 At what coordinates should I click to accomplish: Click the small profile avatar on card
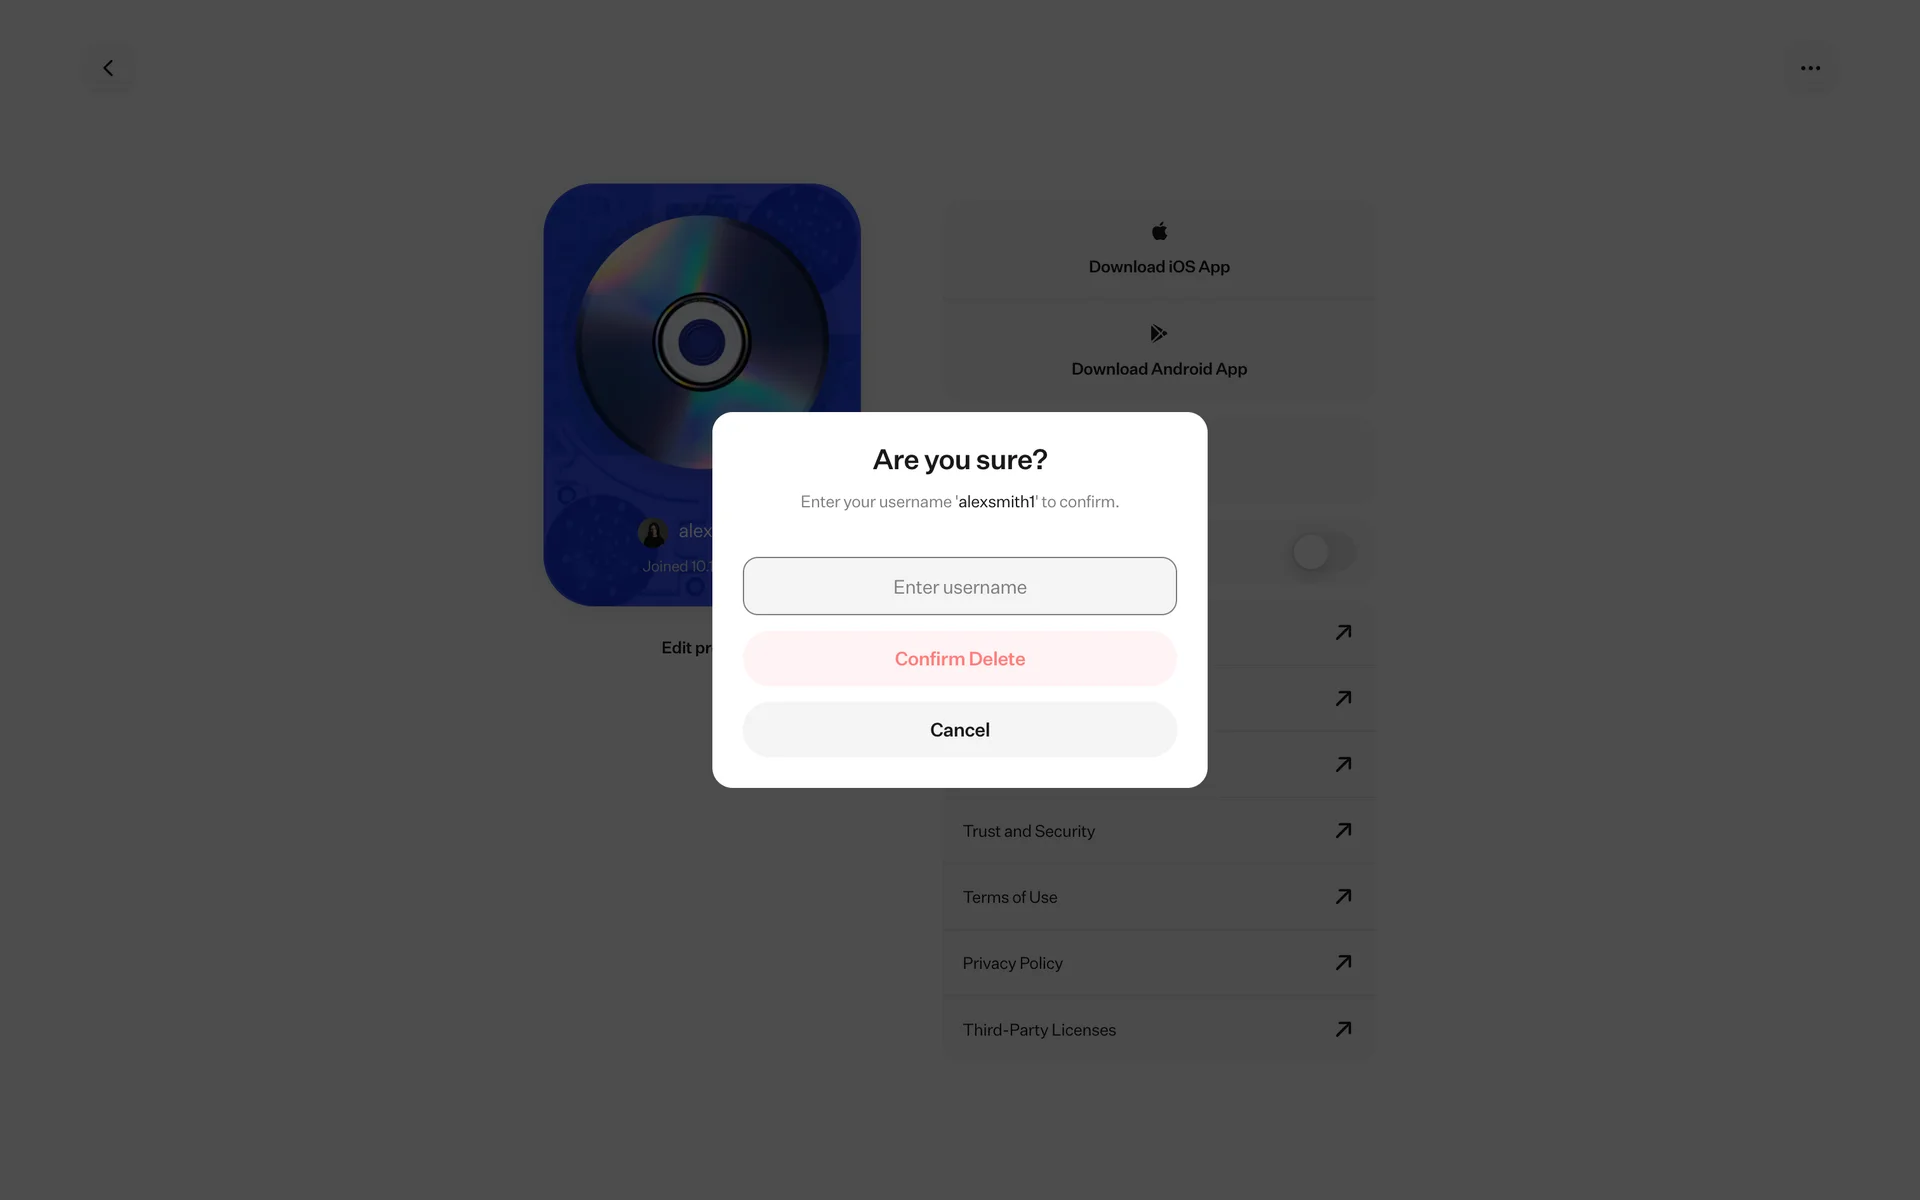point(653,532)
